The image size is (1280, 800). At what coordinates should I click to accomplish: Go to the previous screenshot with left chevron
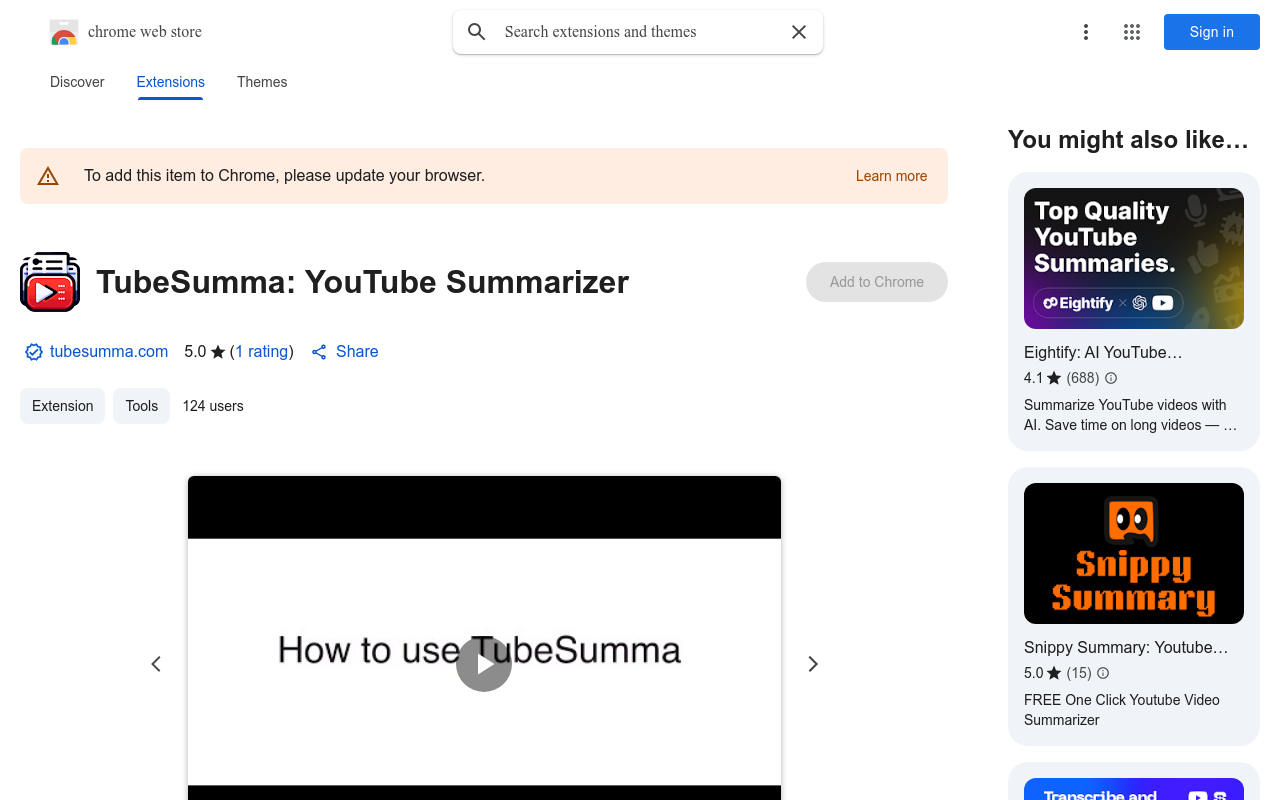click(156, 664)
